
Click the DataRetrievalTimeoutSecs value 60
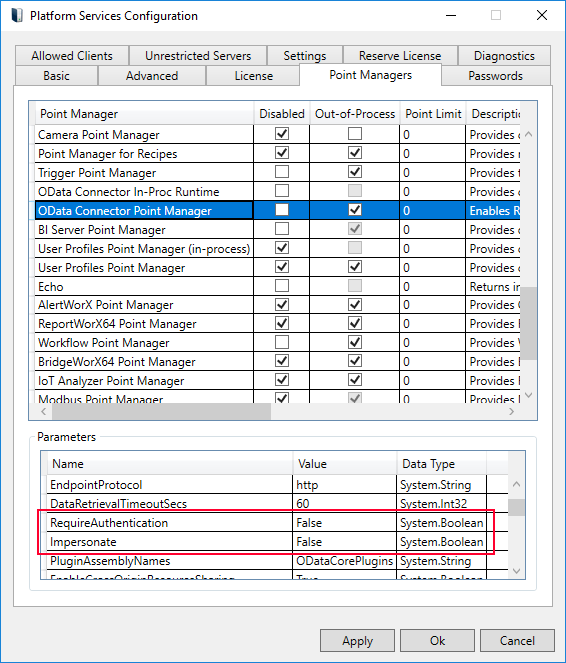[345, 504]
